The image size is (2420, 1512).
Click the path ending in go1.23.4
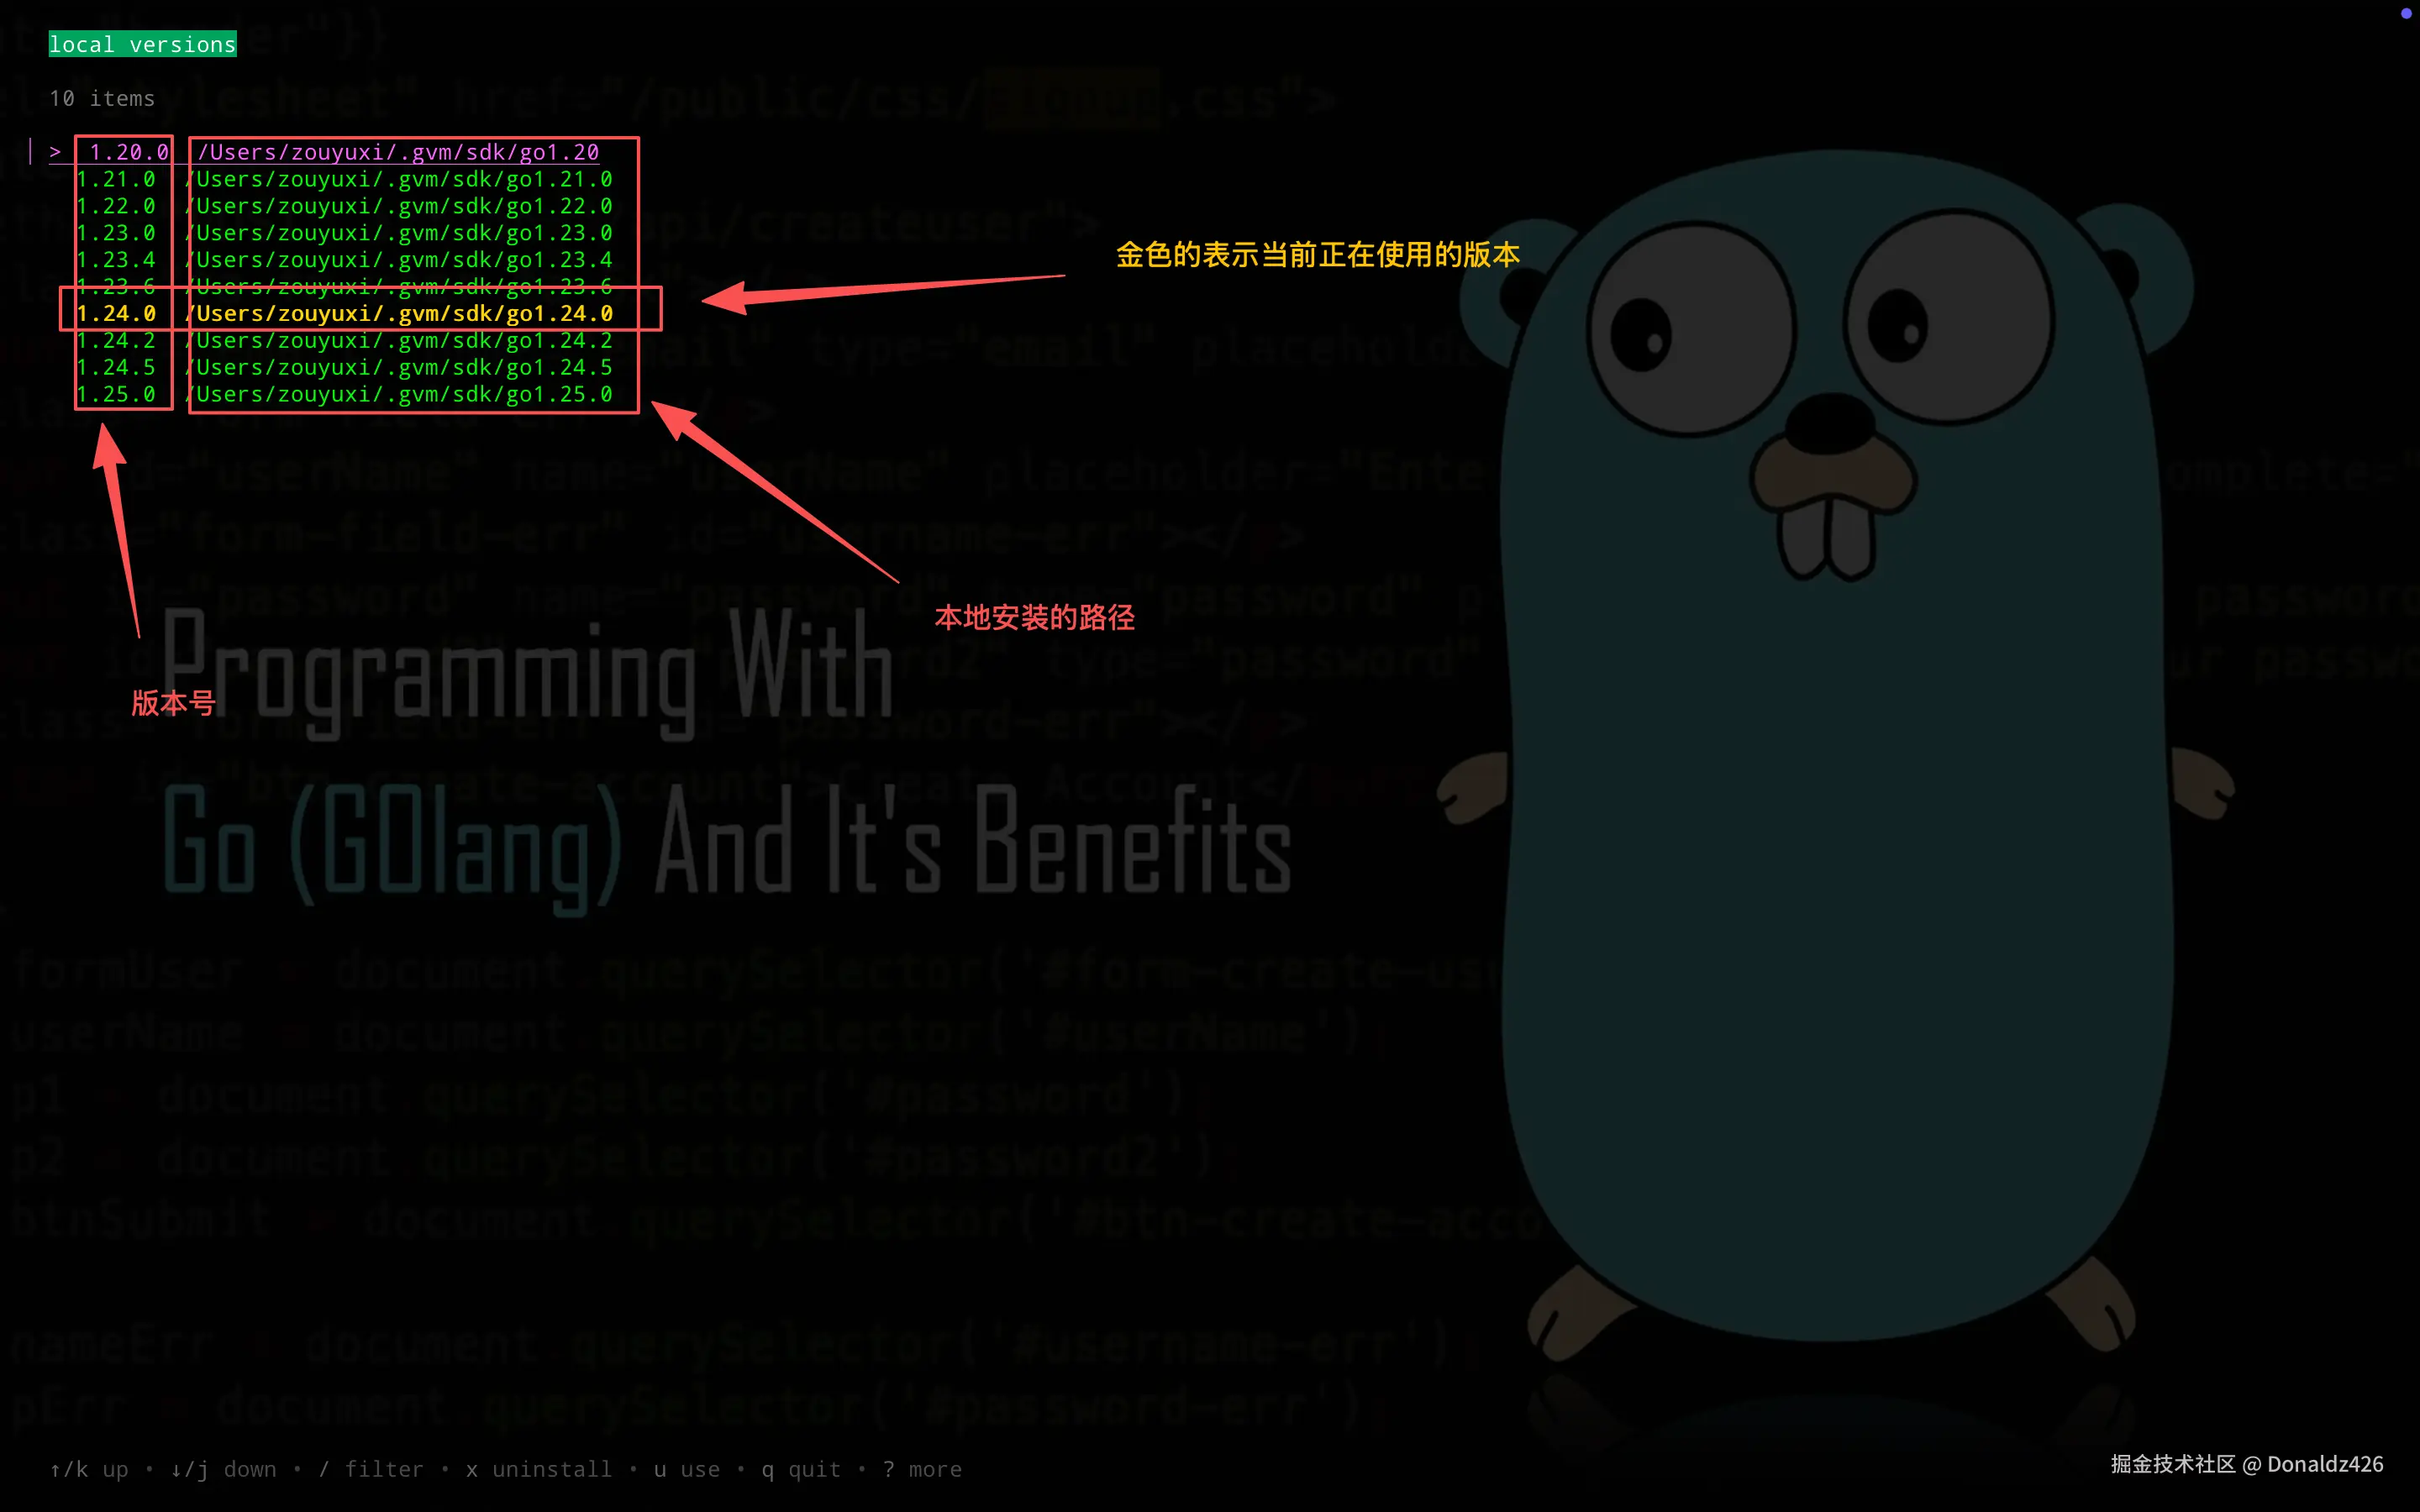[399, 260]
